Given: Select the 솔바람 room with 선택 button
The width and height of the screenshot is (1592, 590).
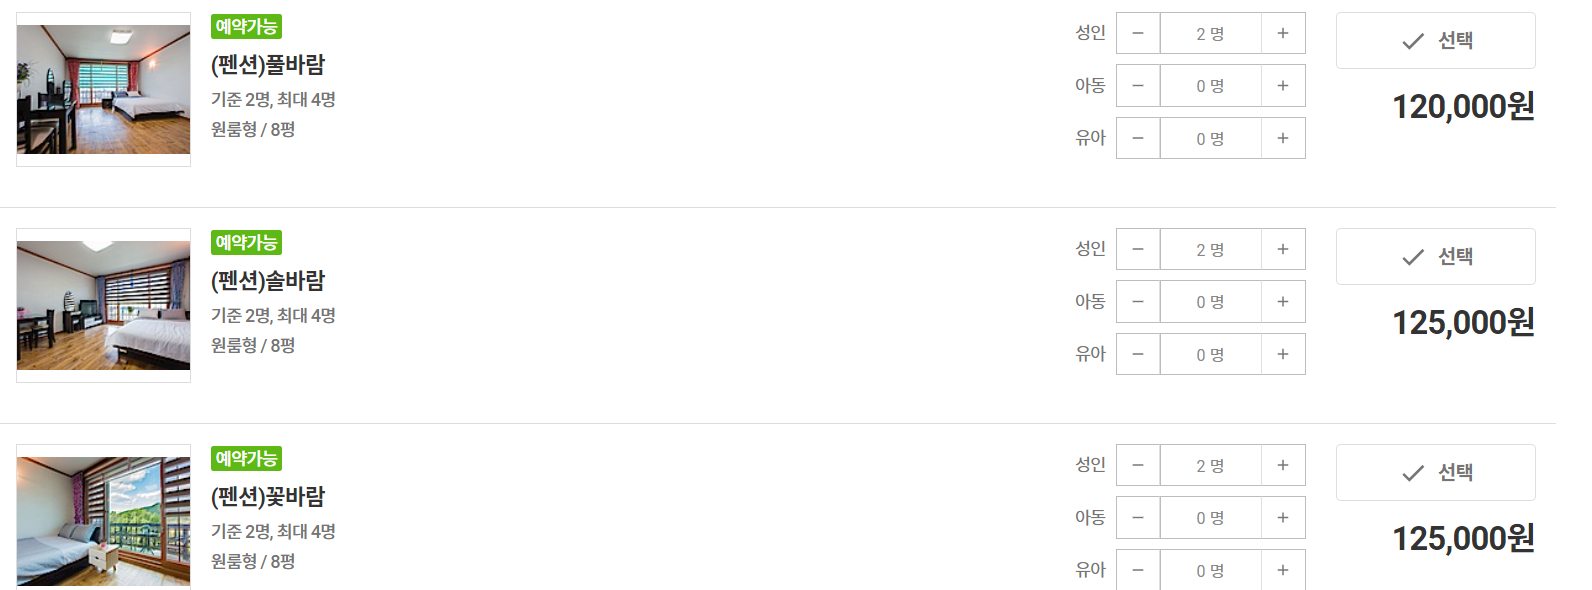Looking at the screenshot, I should click(1436, 257).
